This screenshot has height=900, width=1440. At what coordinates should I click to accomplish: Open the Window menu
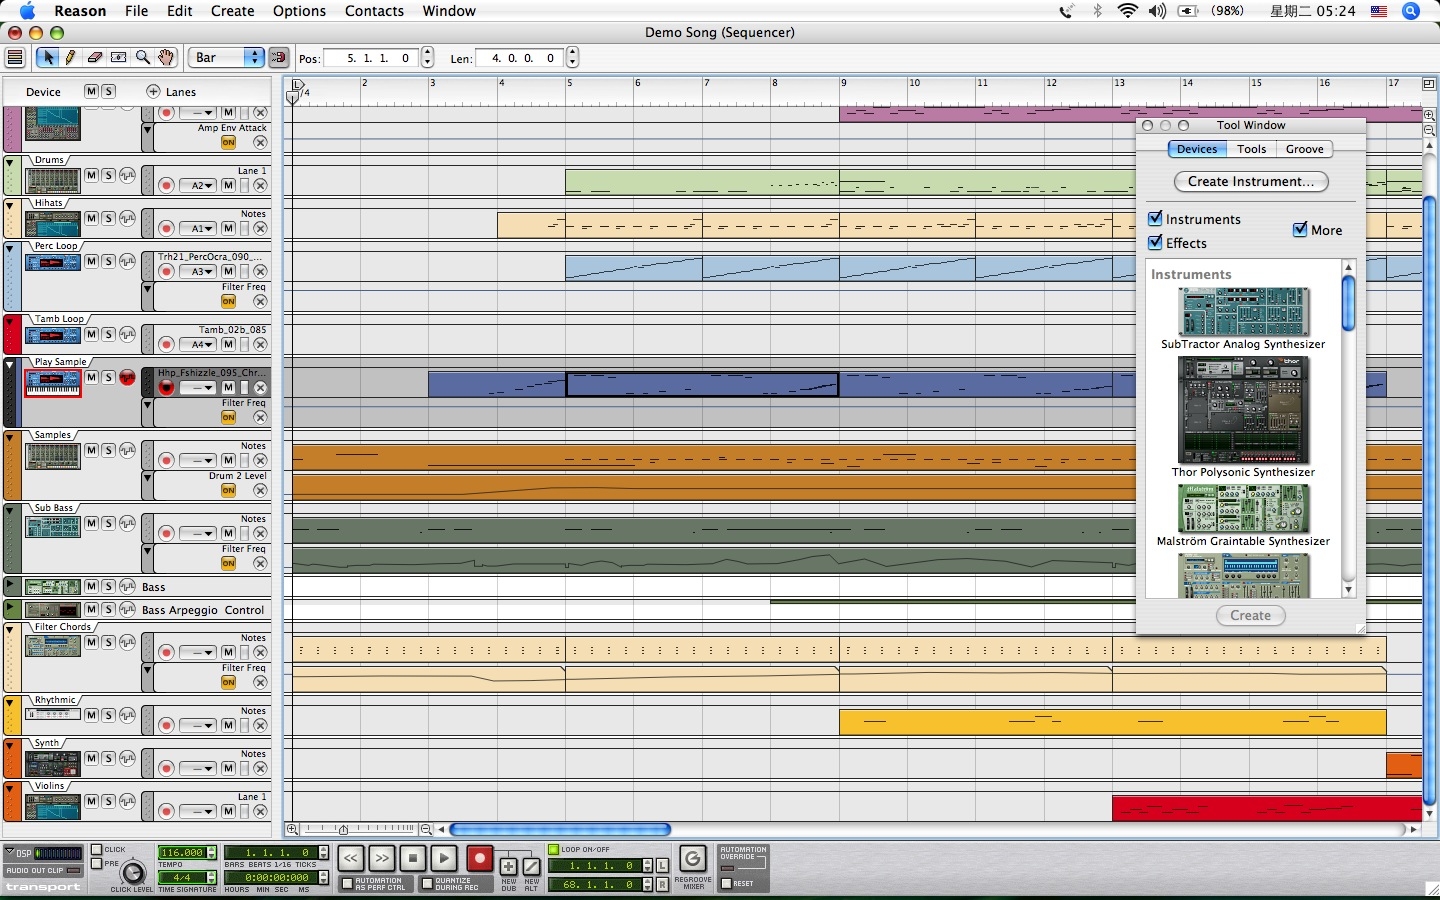(449, 11)
